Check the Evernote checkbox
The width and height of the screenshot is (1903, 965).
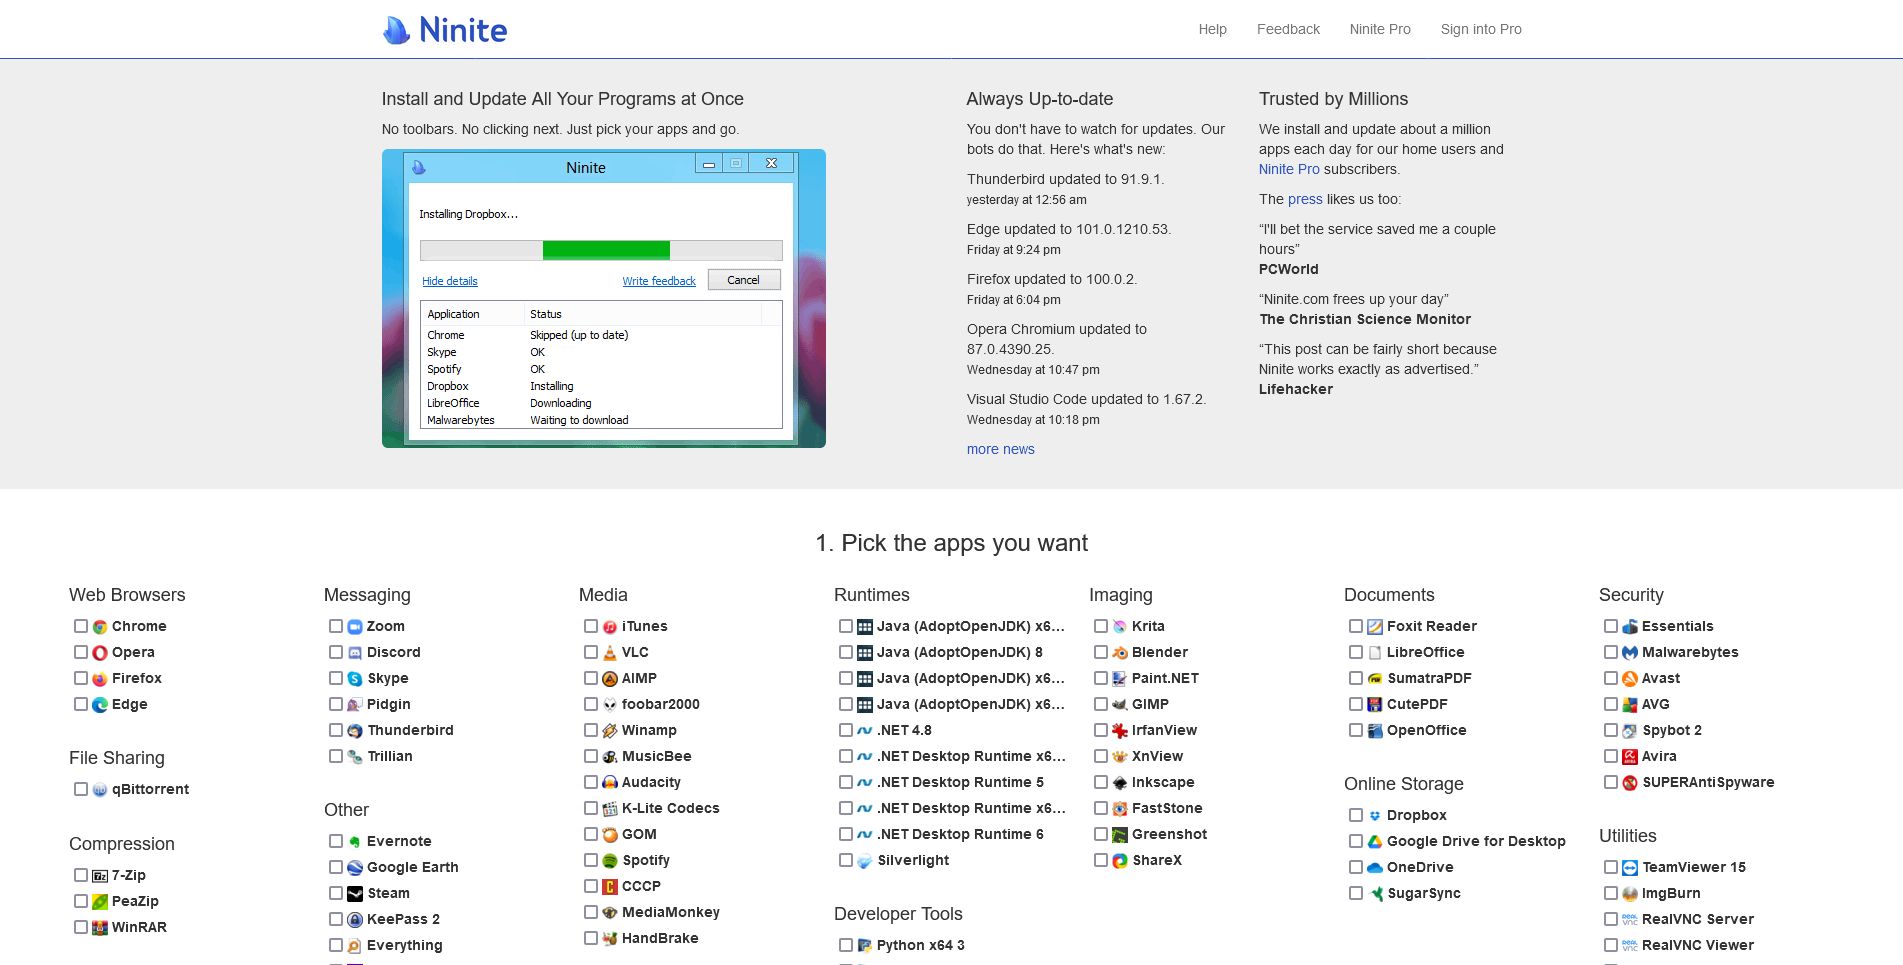point(336,841)
